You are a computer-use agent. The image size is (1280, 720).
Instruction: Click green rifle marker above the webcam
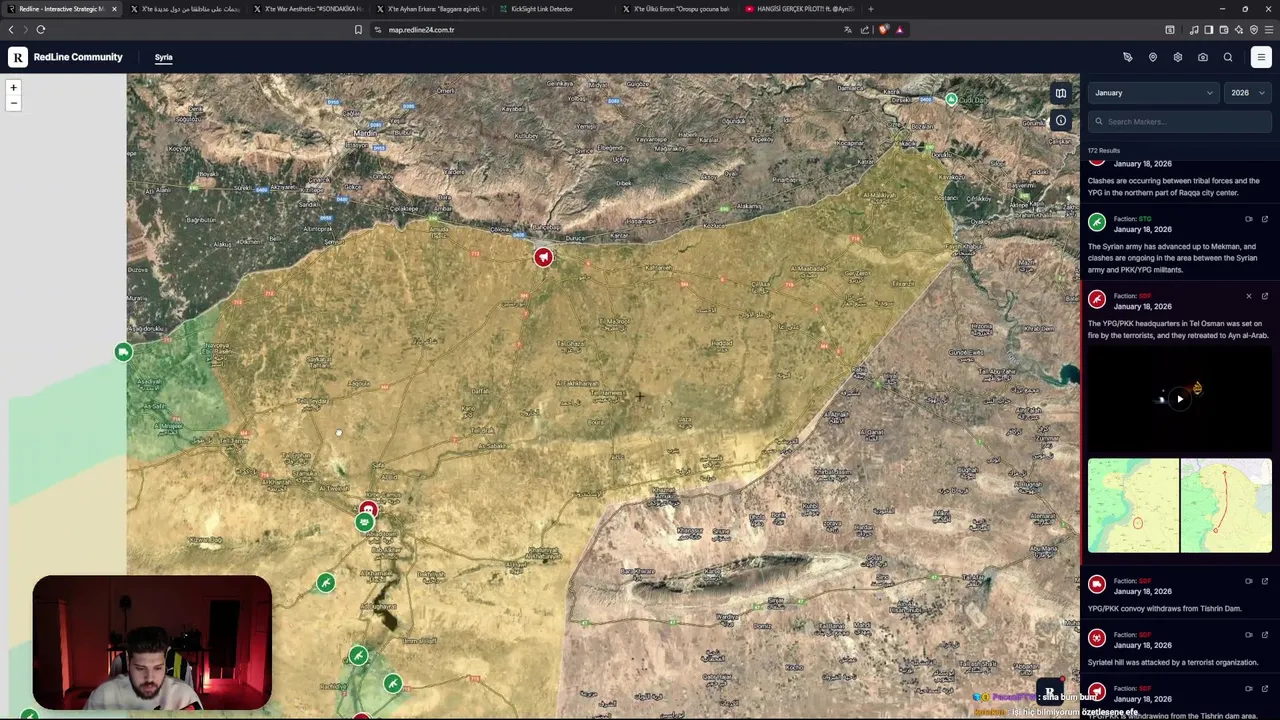[325, 583]
